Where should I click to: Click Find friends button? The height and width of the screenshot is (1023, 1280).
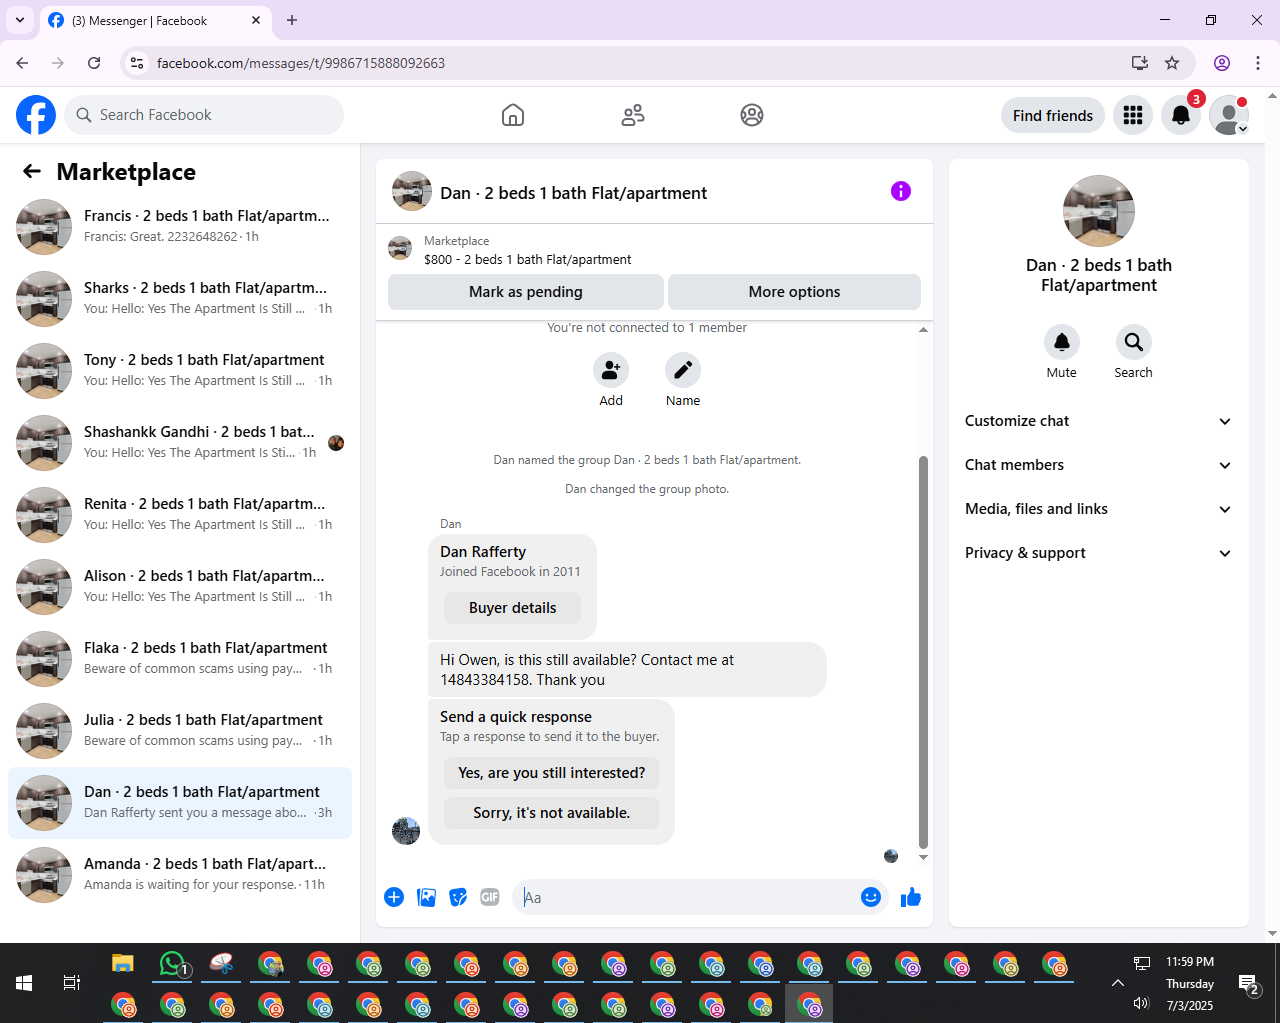click(x=1053, y=115)
